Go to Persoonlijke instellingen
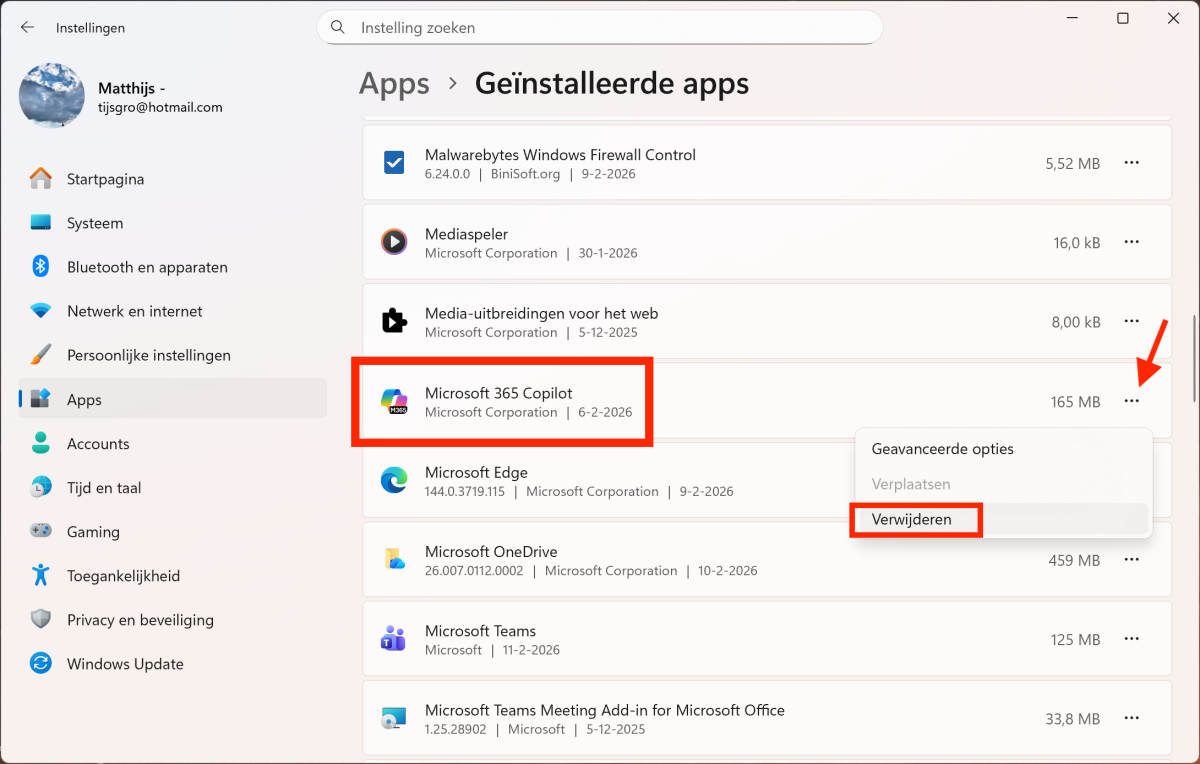 click(x=148, y=355)
